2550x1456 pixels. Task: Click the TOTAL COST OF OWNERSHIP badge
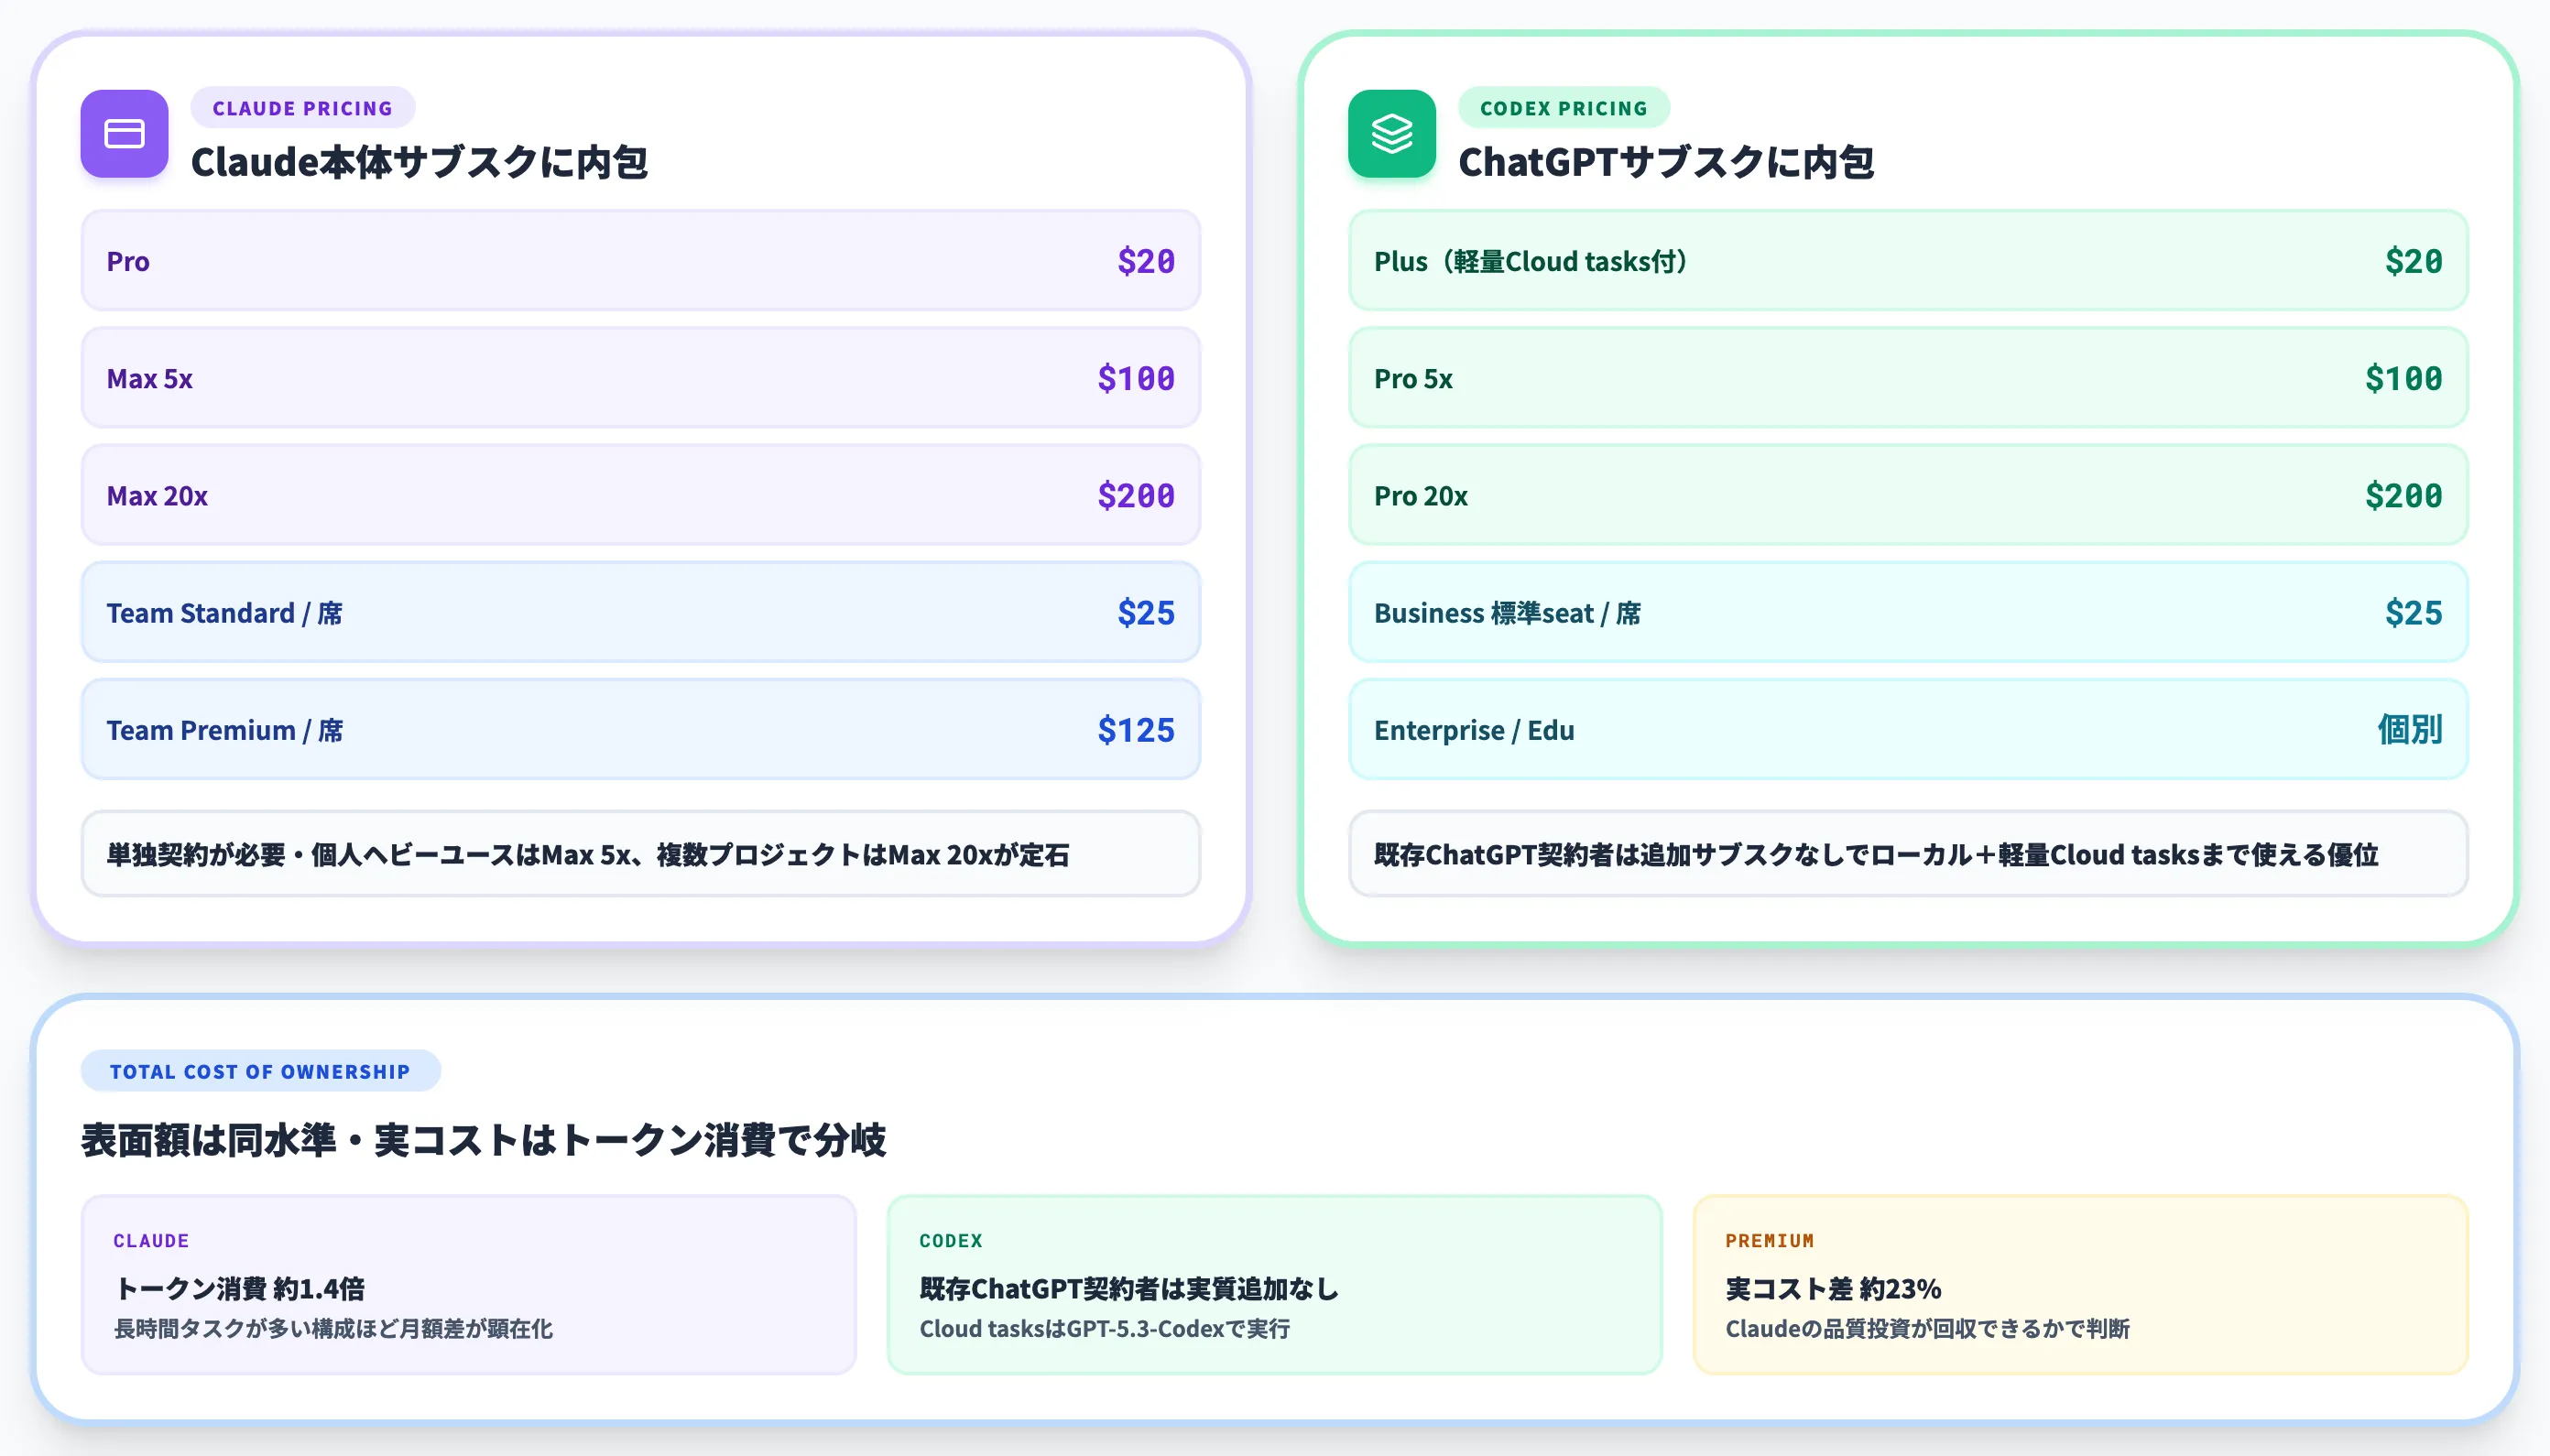(x=260, y=1071)
